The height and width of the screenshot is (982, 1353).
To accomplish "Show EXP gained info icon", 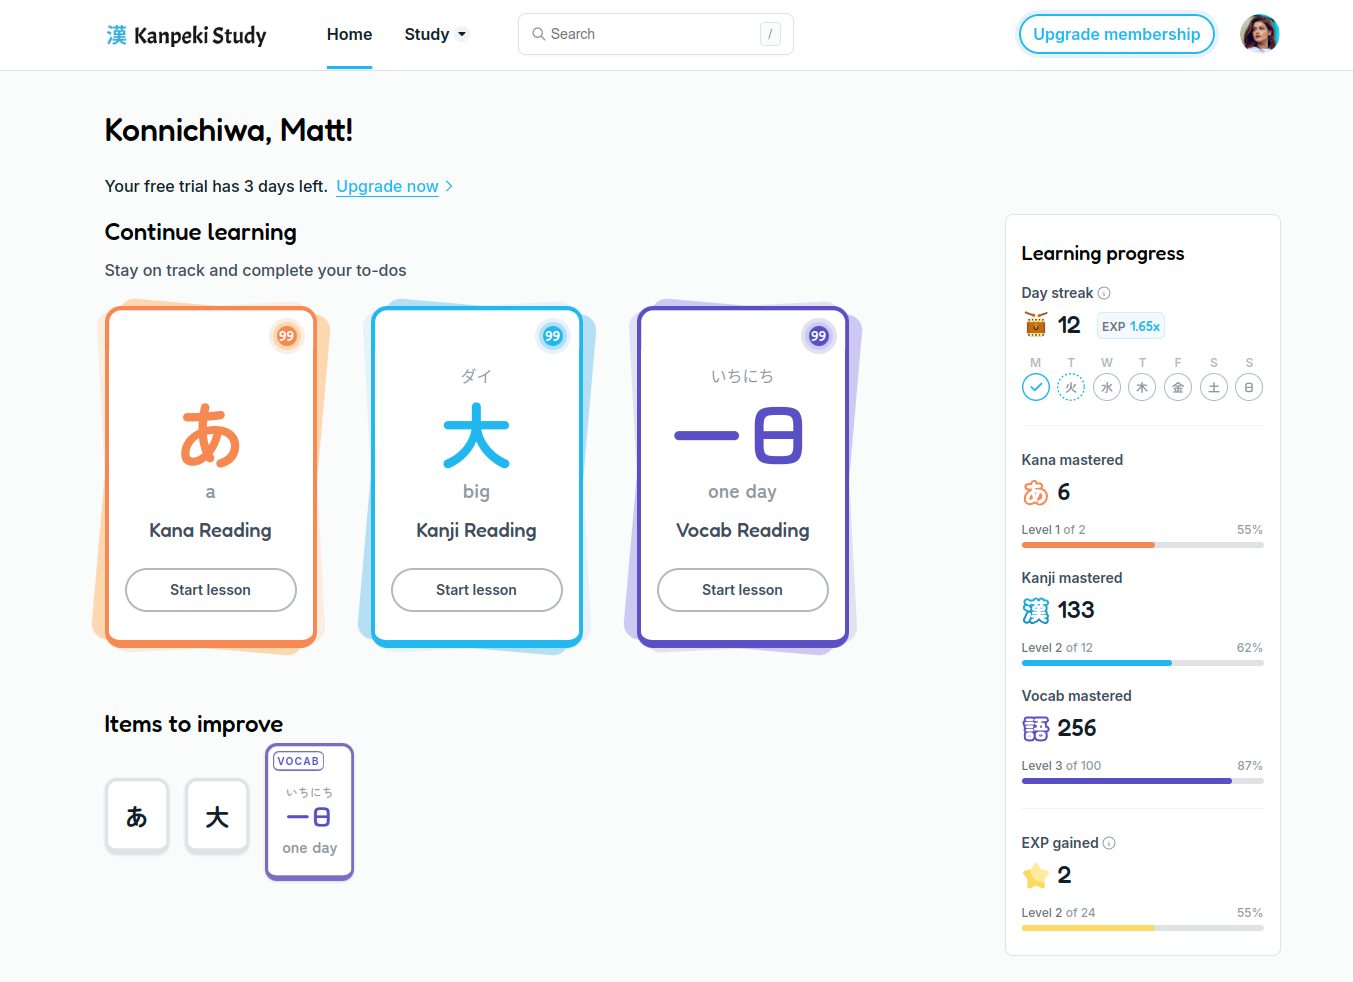I will [1109, 843].
